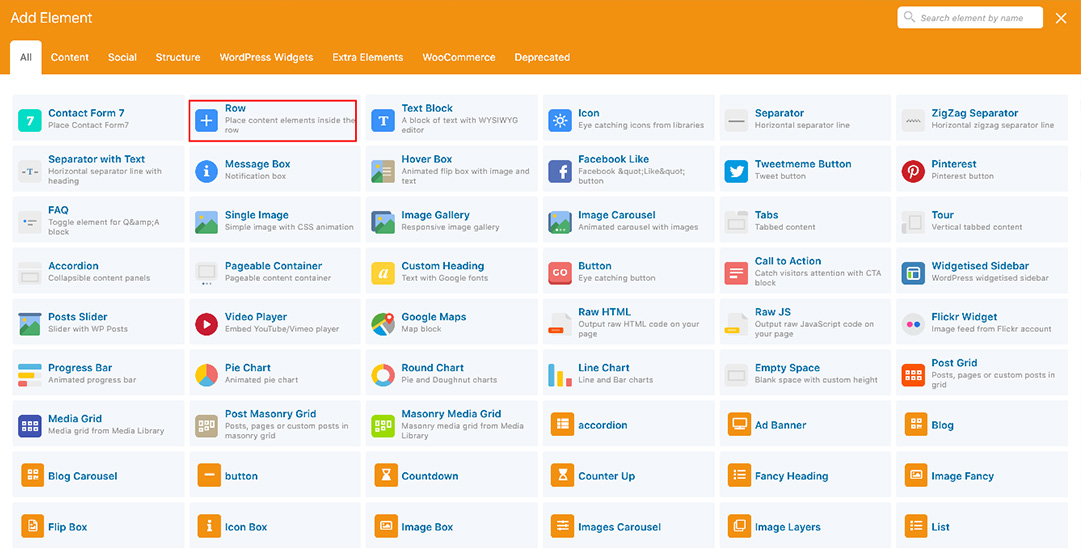Click the Round Chart doughnut icon
Image resolution: width=1081 pixels, height=549 pixels.
[383, 375]
